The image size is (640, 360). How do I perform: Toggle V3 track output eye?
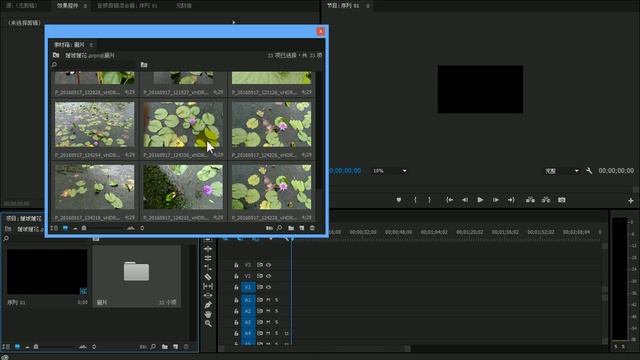point(269,265)
